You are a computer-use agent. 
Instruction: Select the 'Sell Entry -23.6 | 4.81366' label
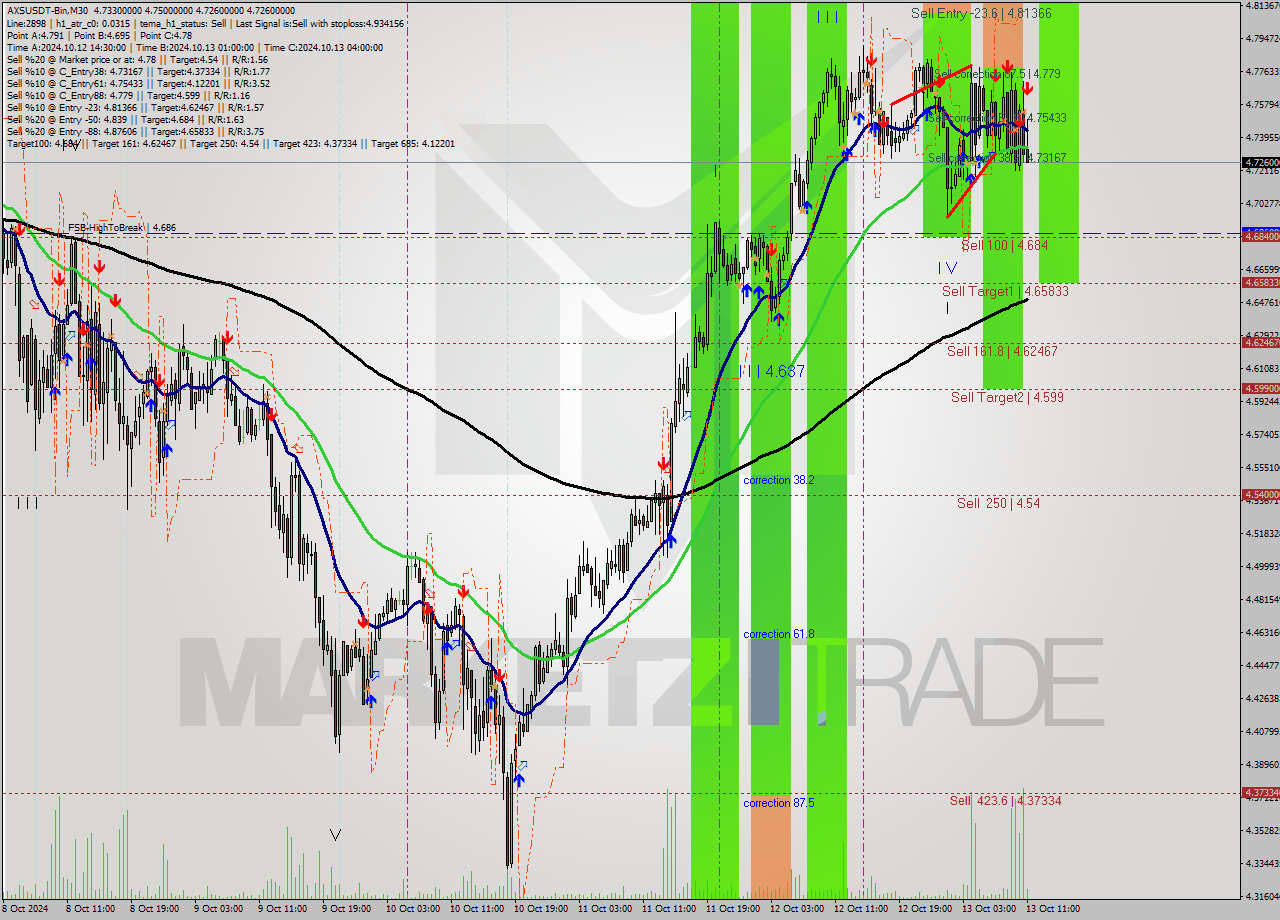click(x=981, y=13)
